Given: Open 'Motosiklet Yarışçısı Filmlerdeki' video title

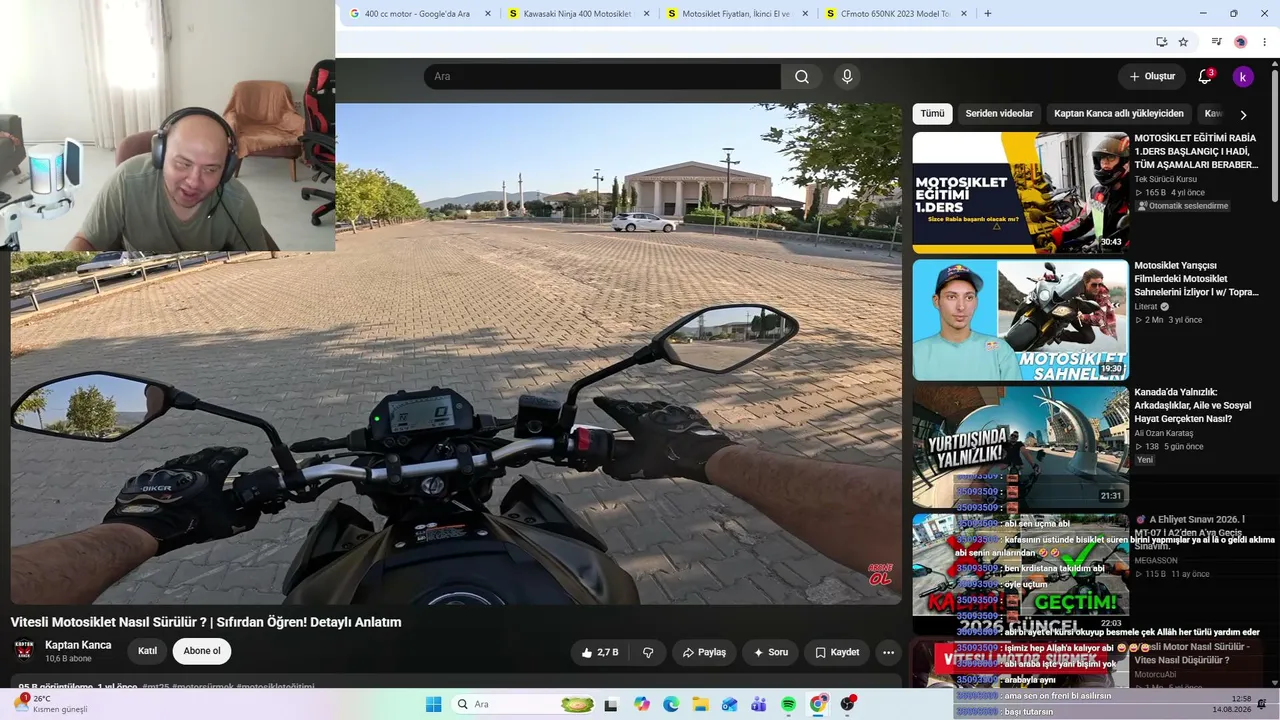Looking at the screenshot, I should point(1197,279).
